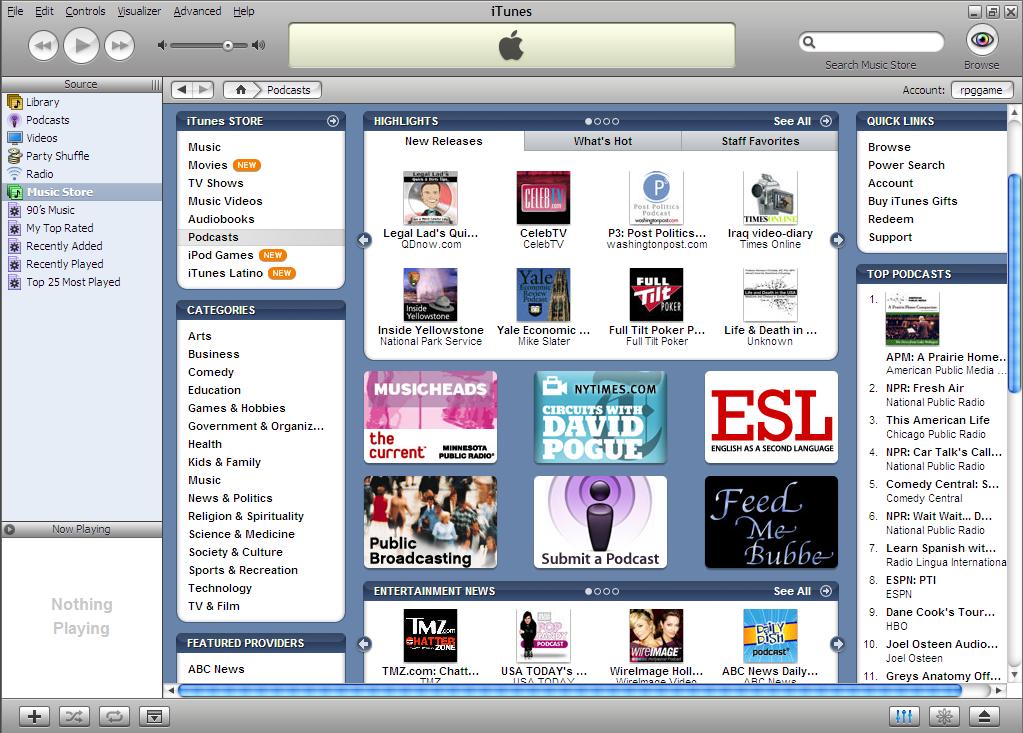Click the max volume speaker icon
The image size is (1023, 733).
coord(259,45)
